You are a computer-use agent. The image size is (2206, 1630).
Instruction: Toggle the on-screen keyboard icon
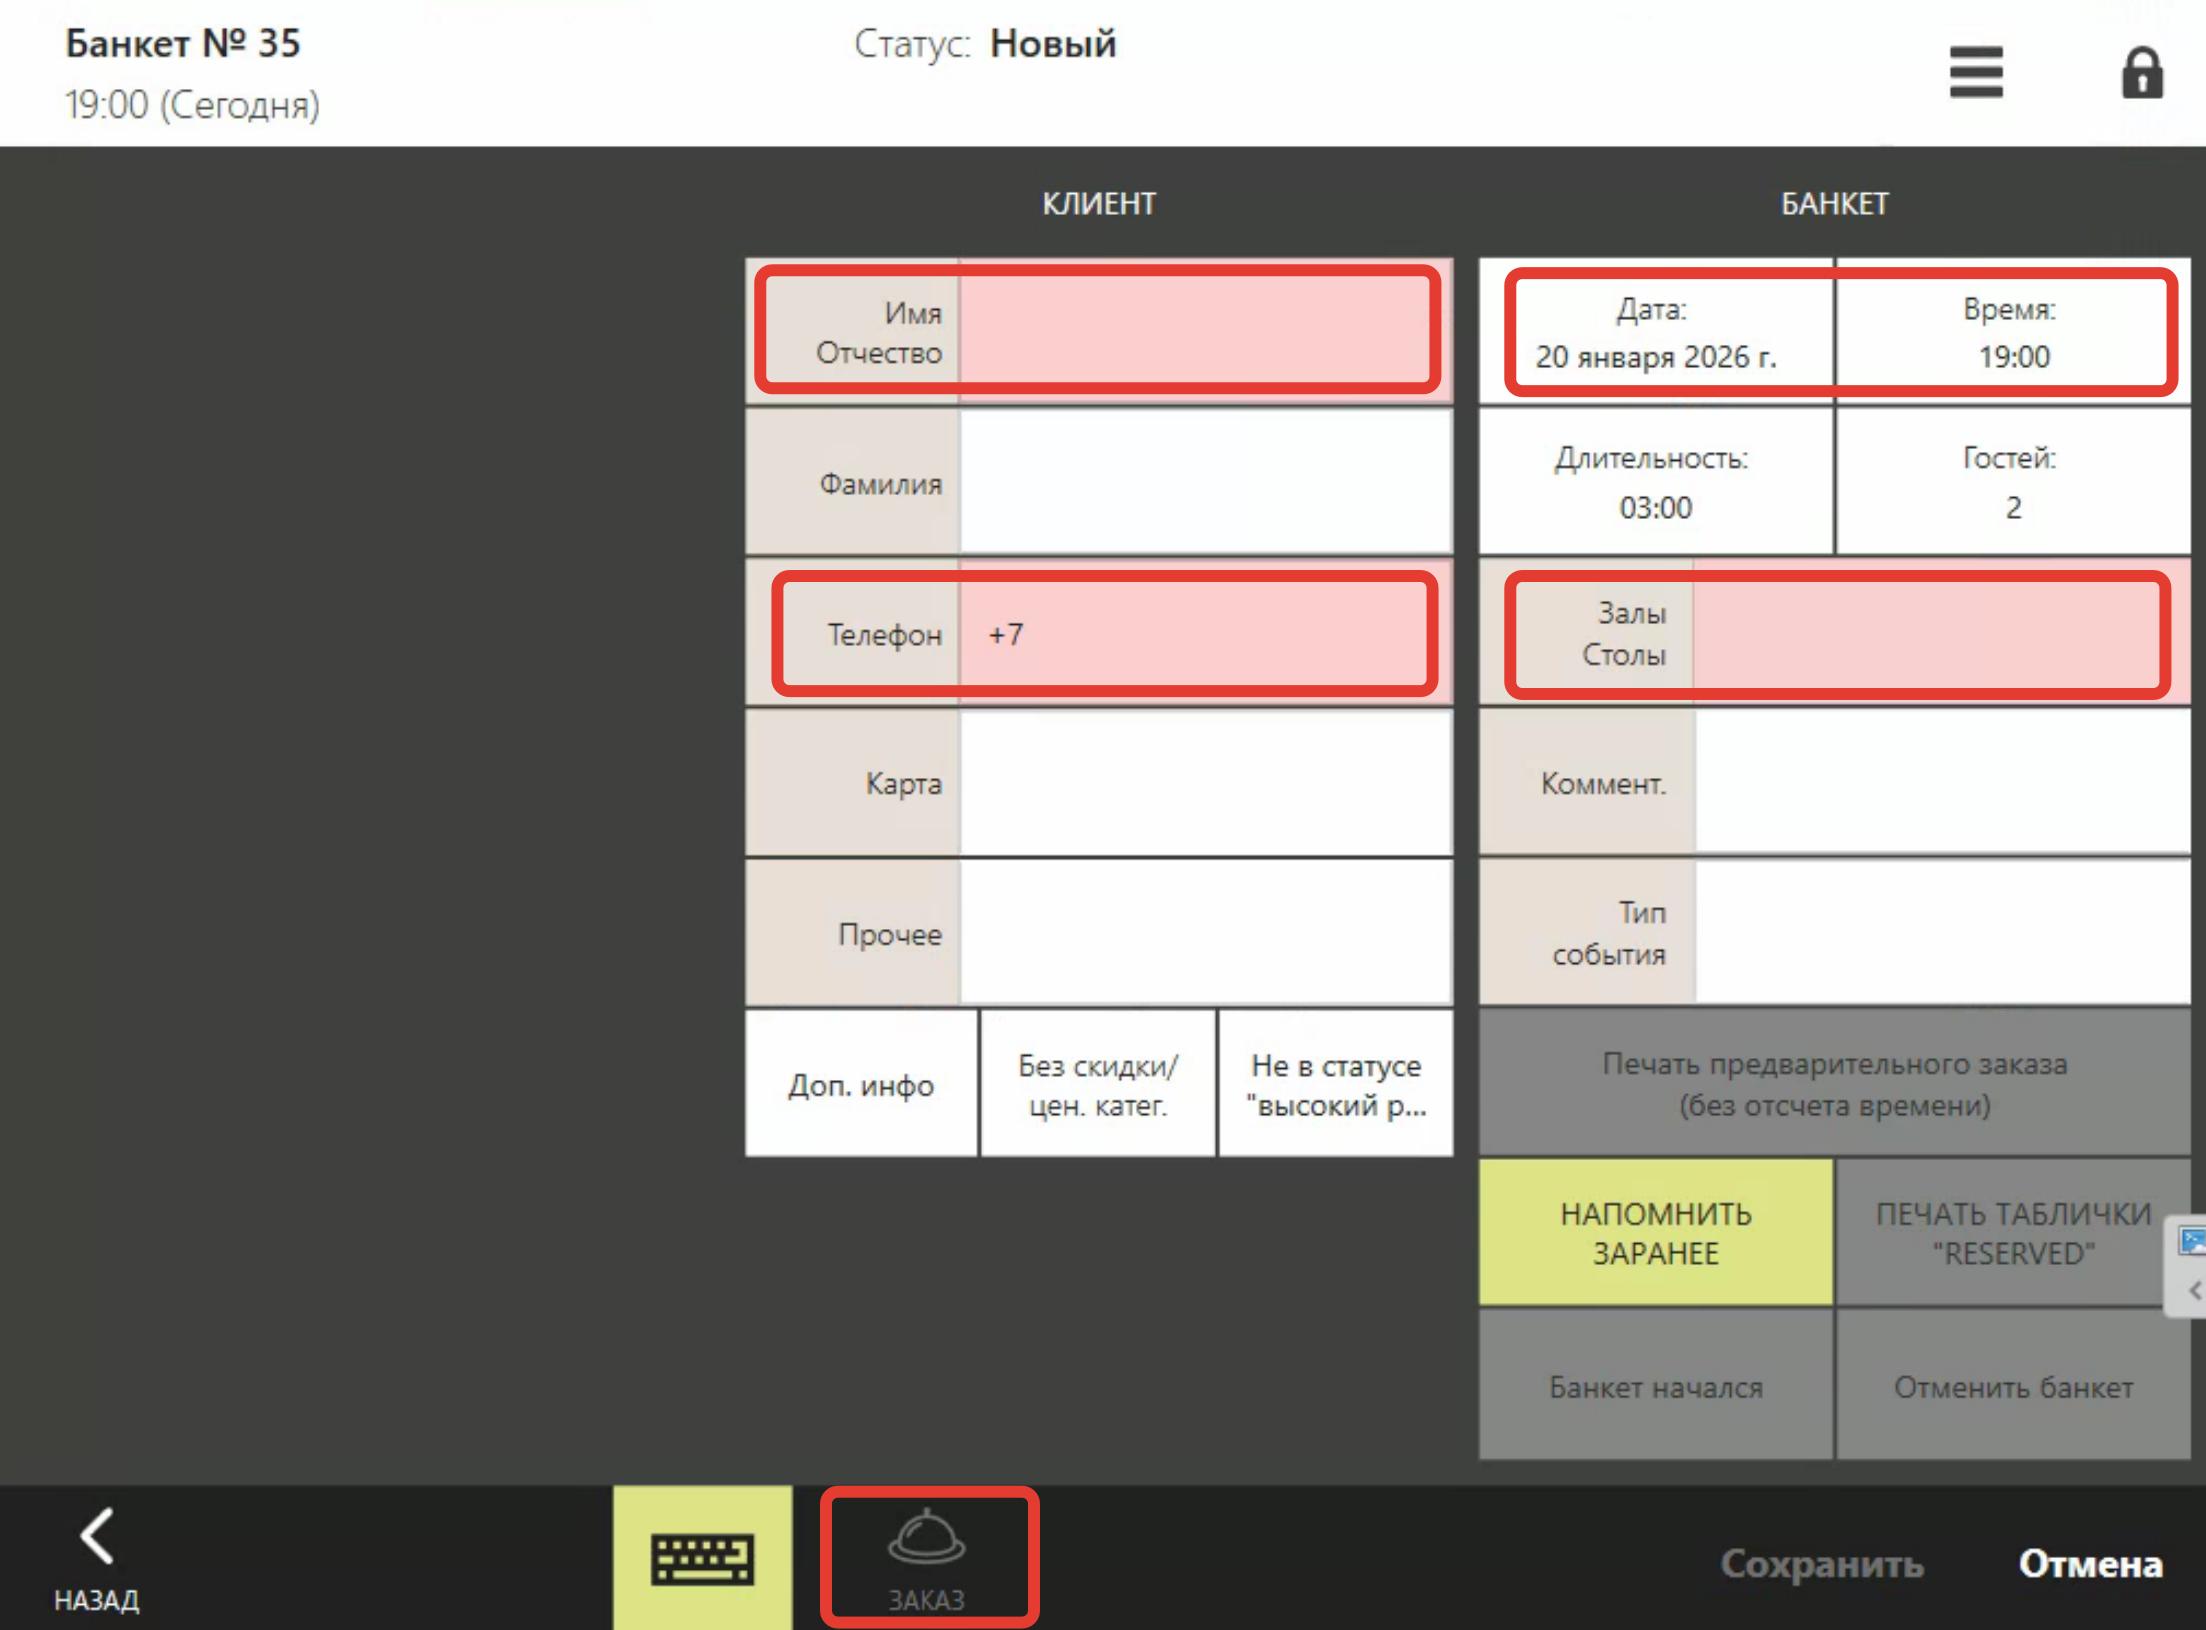click(x=702, y=1558)
